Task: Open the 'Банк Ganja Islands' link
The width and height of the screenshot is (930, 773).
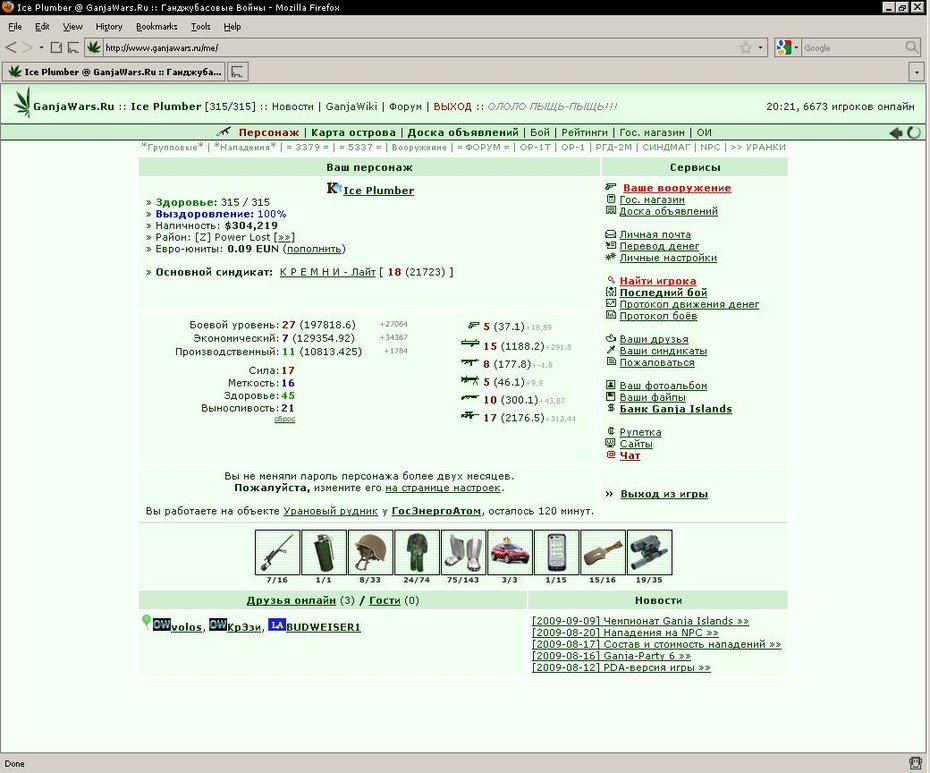Action: click(x=676, y=409)
